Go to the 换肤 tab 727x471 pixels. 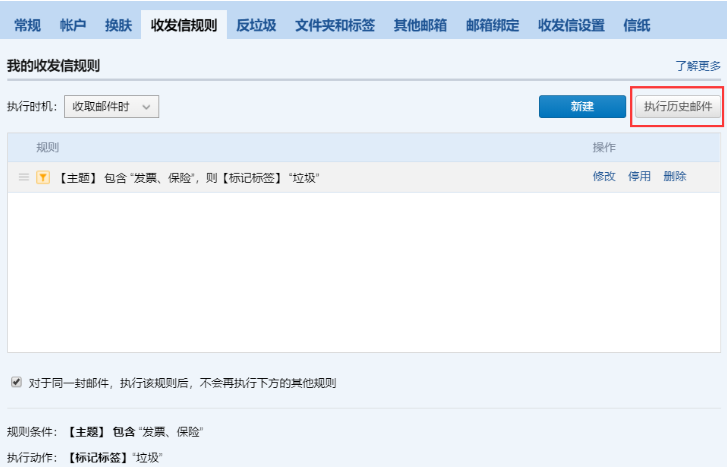coord(118,25)
